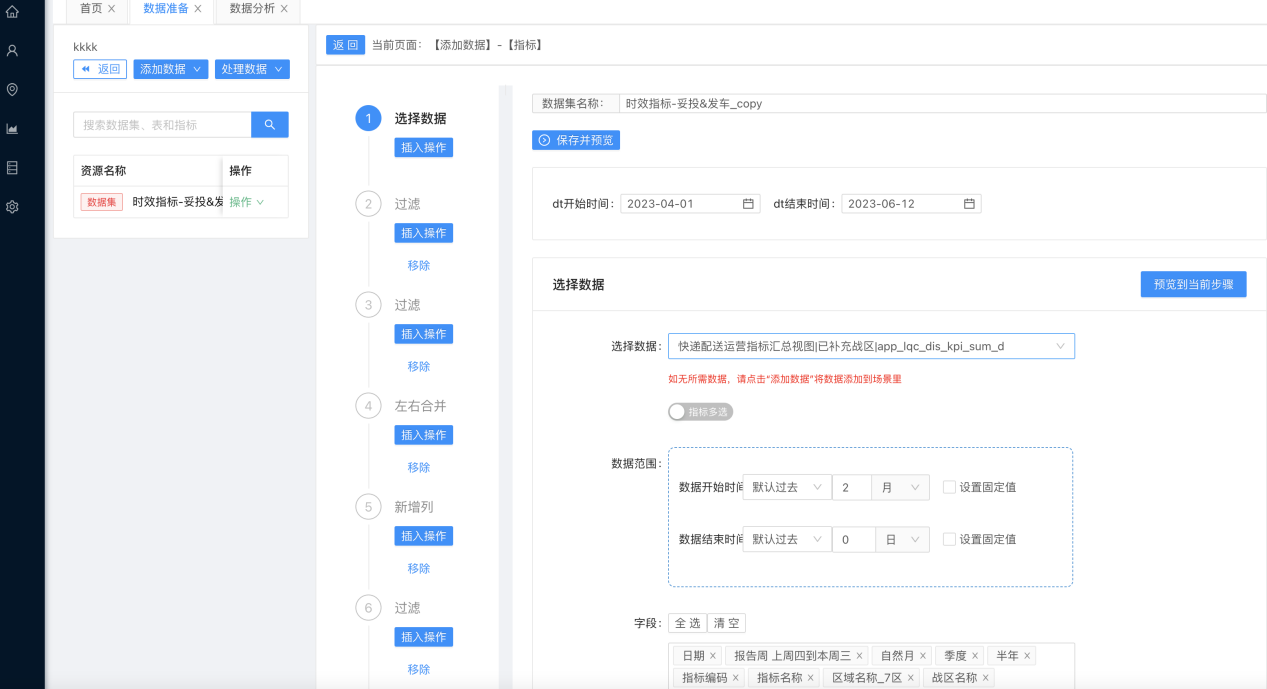Remove the 季度 field tag
The width and height of the screenshot is (1267, 689).
point(975,656)
